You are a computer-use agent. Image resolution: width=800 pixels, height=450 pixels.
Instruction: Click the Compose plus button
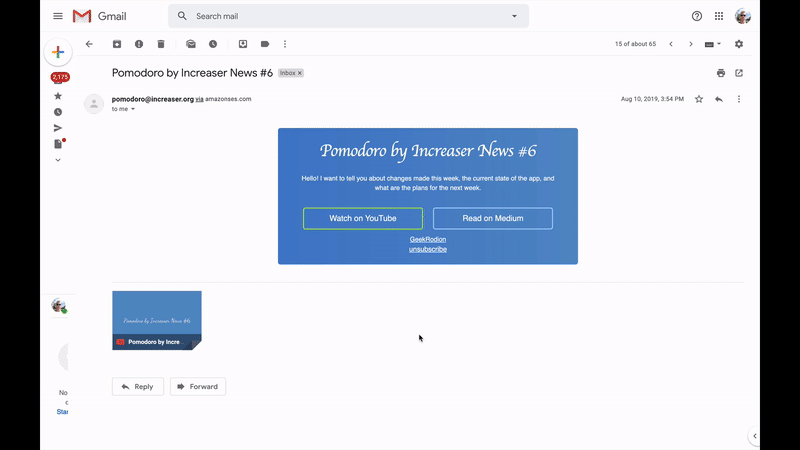coord(58,52)
